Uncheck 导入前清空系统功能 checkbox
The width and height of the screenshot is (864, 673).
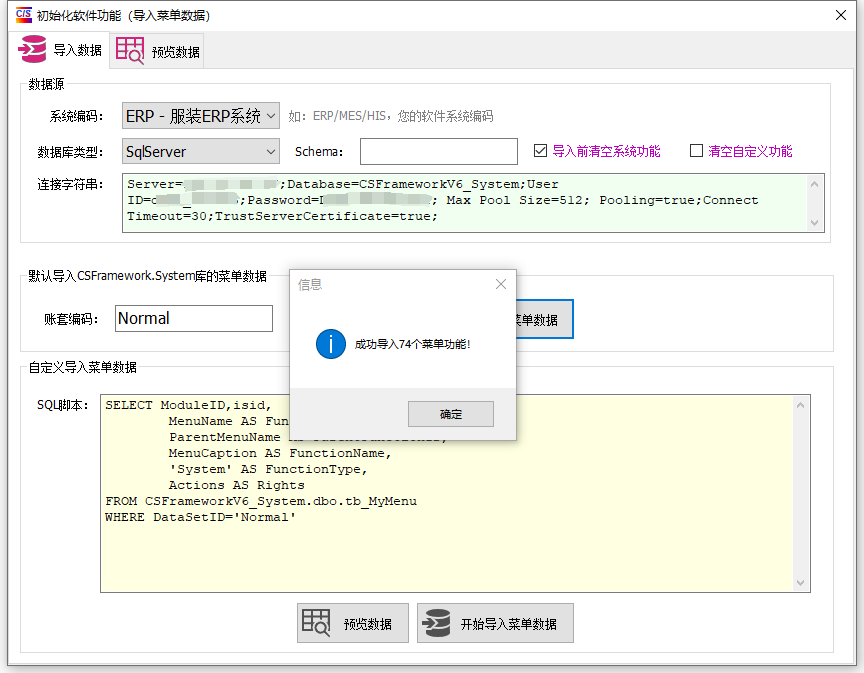pos(541,150)
